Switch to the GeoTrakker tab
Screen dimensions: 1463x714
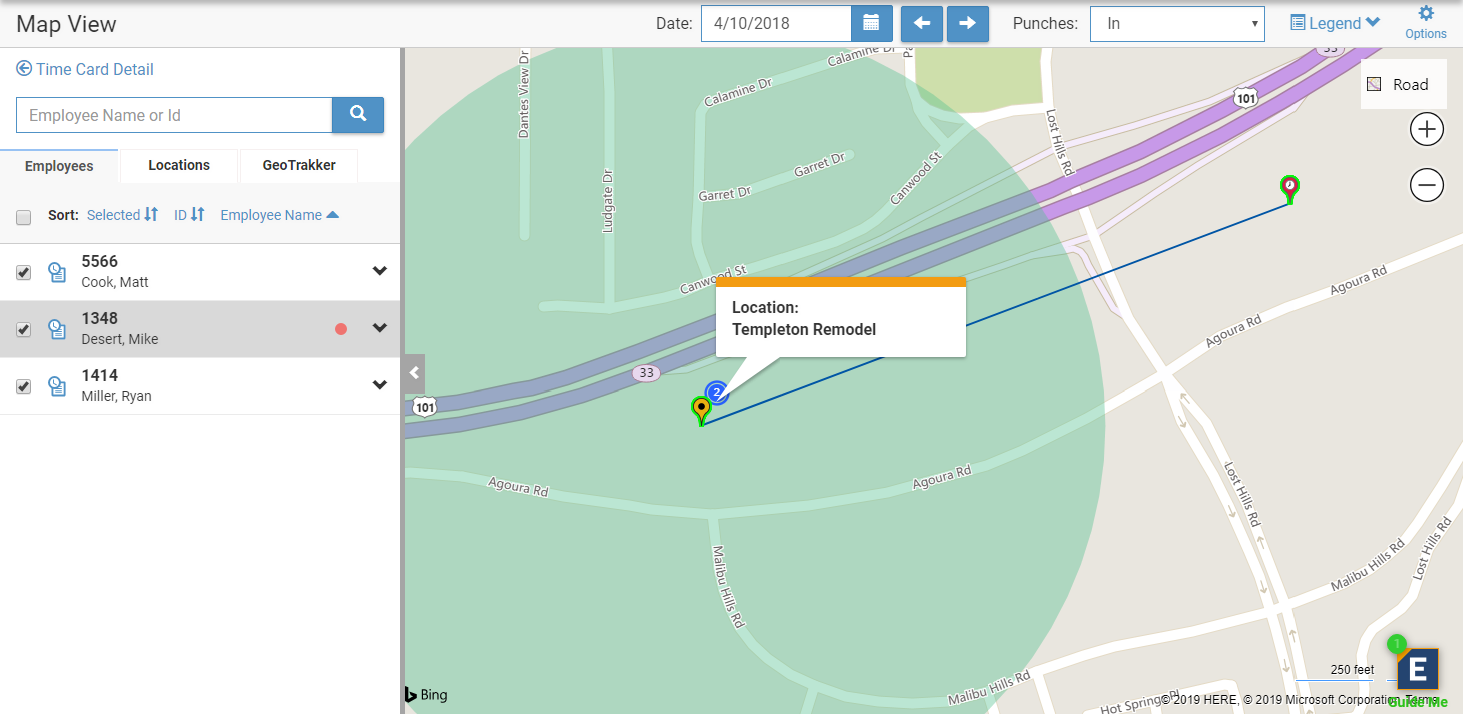(x=299, y=166)
